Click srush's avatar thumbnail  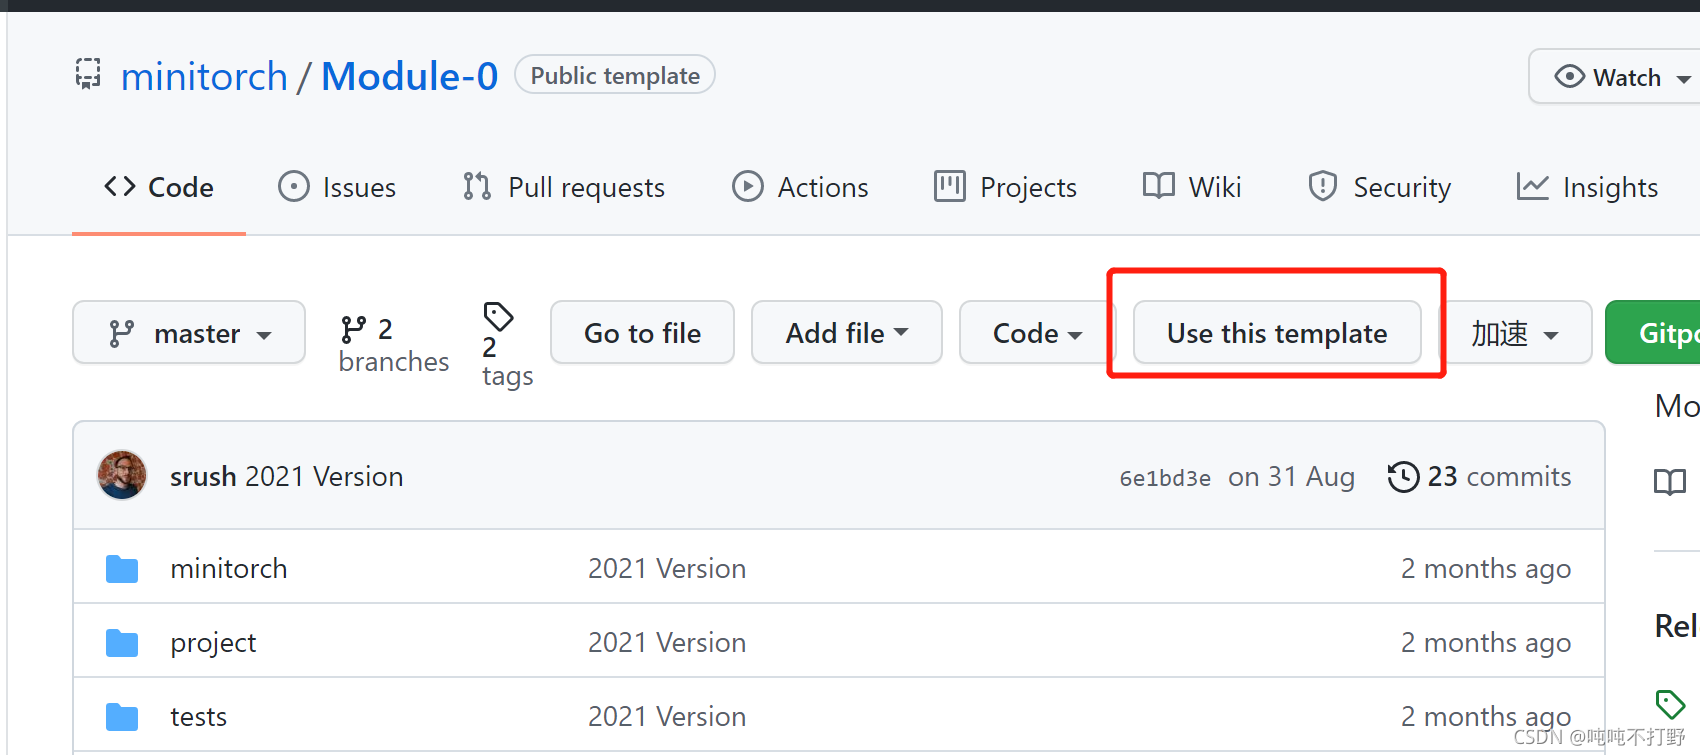click(x=122, y=475)
